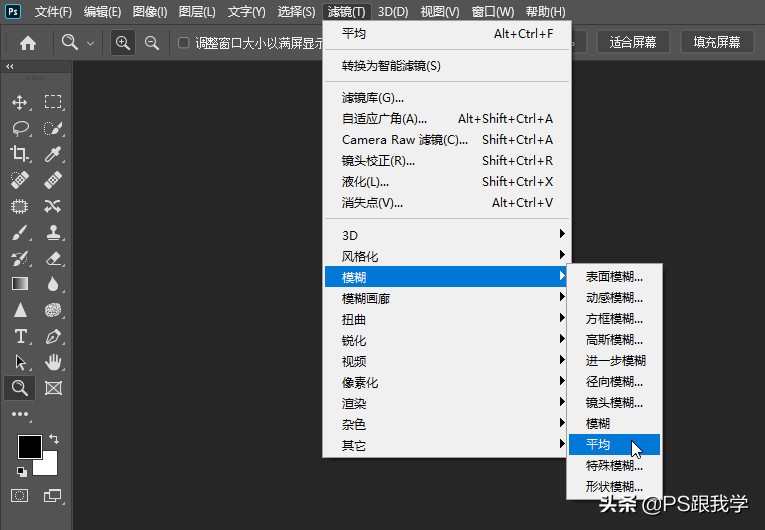Click the 填充屏幕 button
This screenshot has width=765, height=530.
click(717, 42)
